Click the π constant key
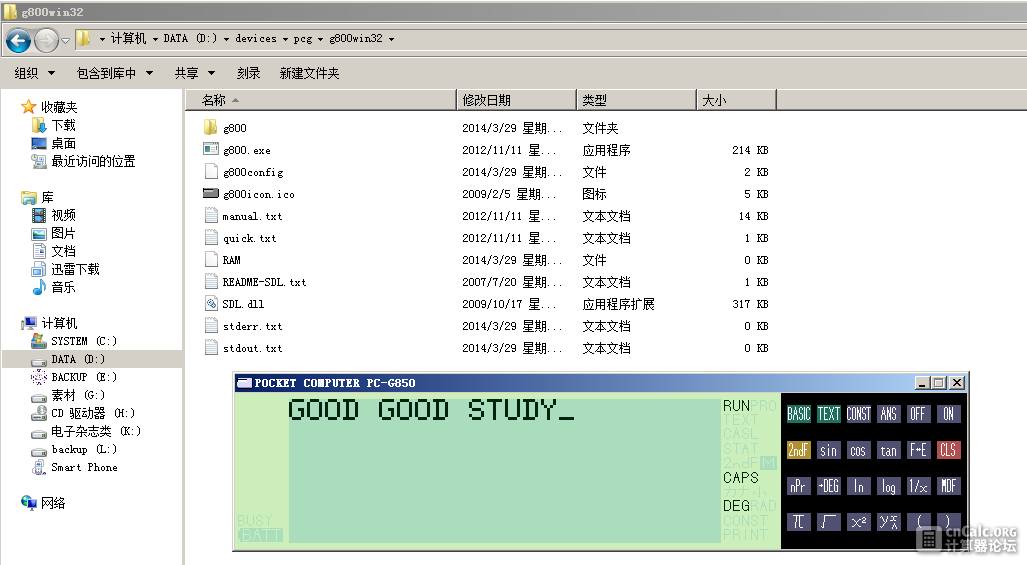The image size is (1027, 565). 798,521
